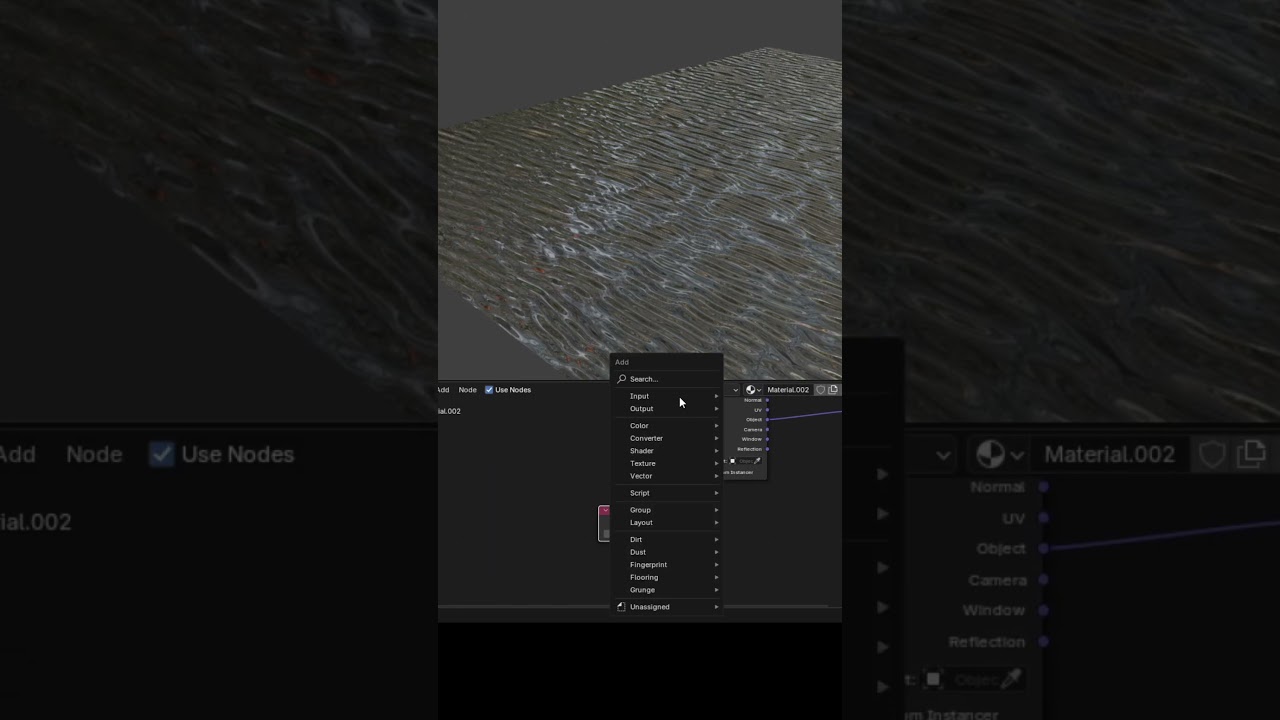Open the Output submenu
The height and width of the screenshot is (720, 1280).
click(x=667, y=409)
